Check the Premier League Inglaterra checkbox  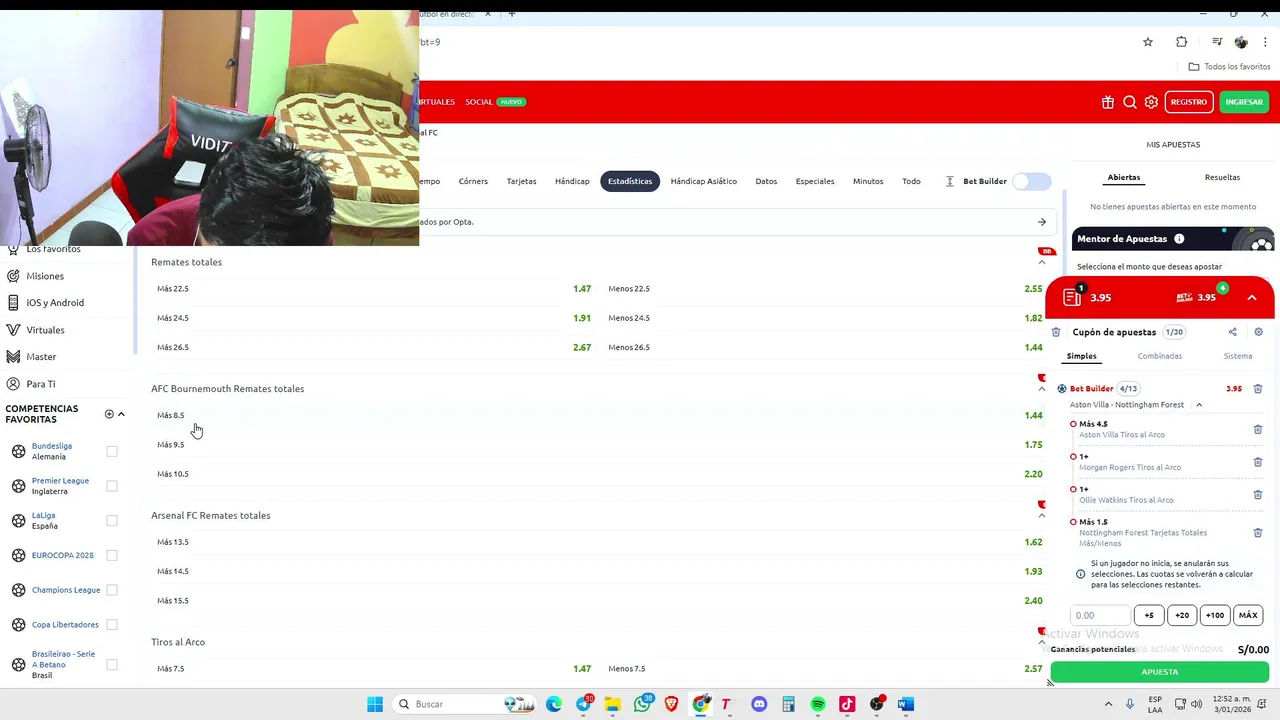[x=112, y=486]
